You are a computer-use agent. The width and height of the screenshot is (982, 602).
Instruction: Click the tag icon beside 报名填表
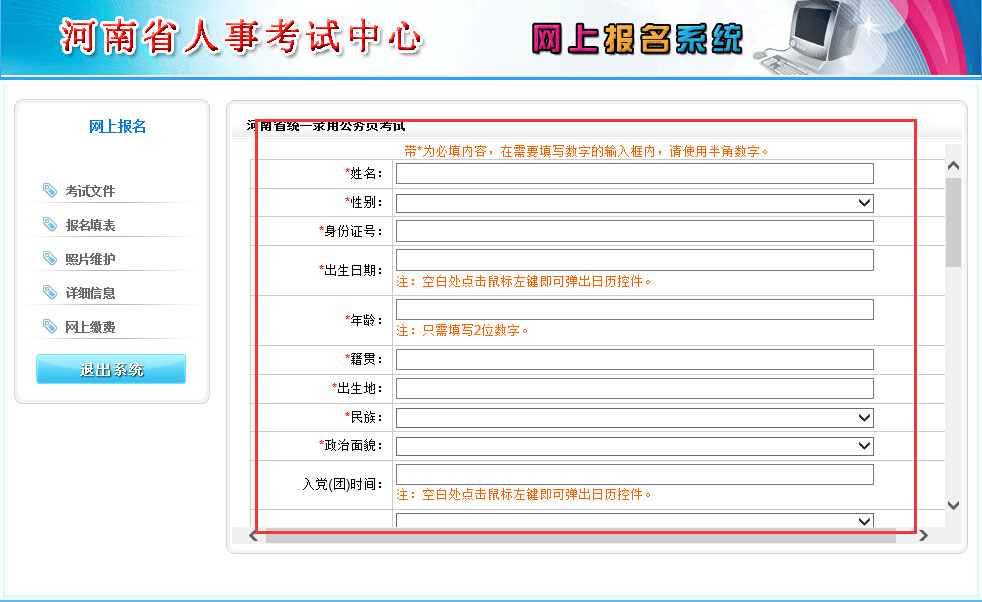coord(50,224)
